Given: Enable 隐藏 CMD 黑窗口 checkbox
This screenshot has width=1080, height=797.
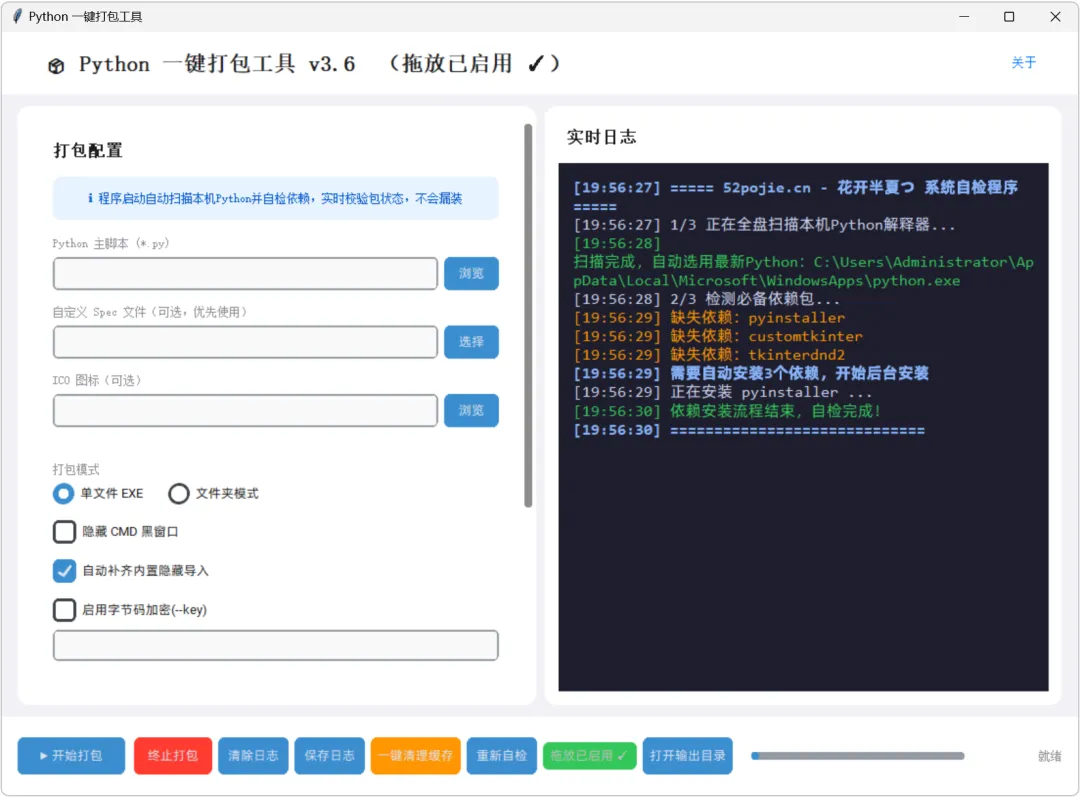Looking at the screenshot, I should 64,532.
